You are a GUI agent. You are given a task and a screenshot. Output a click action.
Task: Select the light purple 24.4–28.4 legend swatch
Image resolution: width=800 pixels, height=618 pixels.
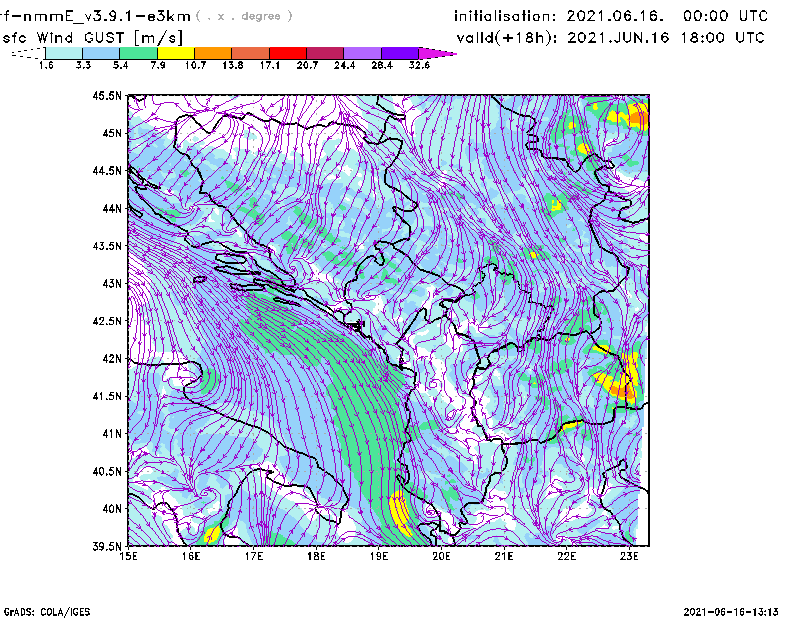[x=363, y=53]
